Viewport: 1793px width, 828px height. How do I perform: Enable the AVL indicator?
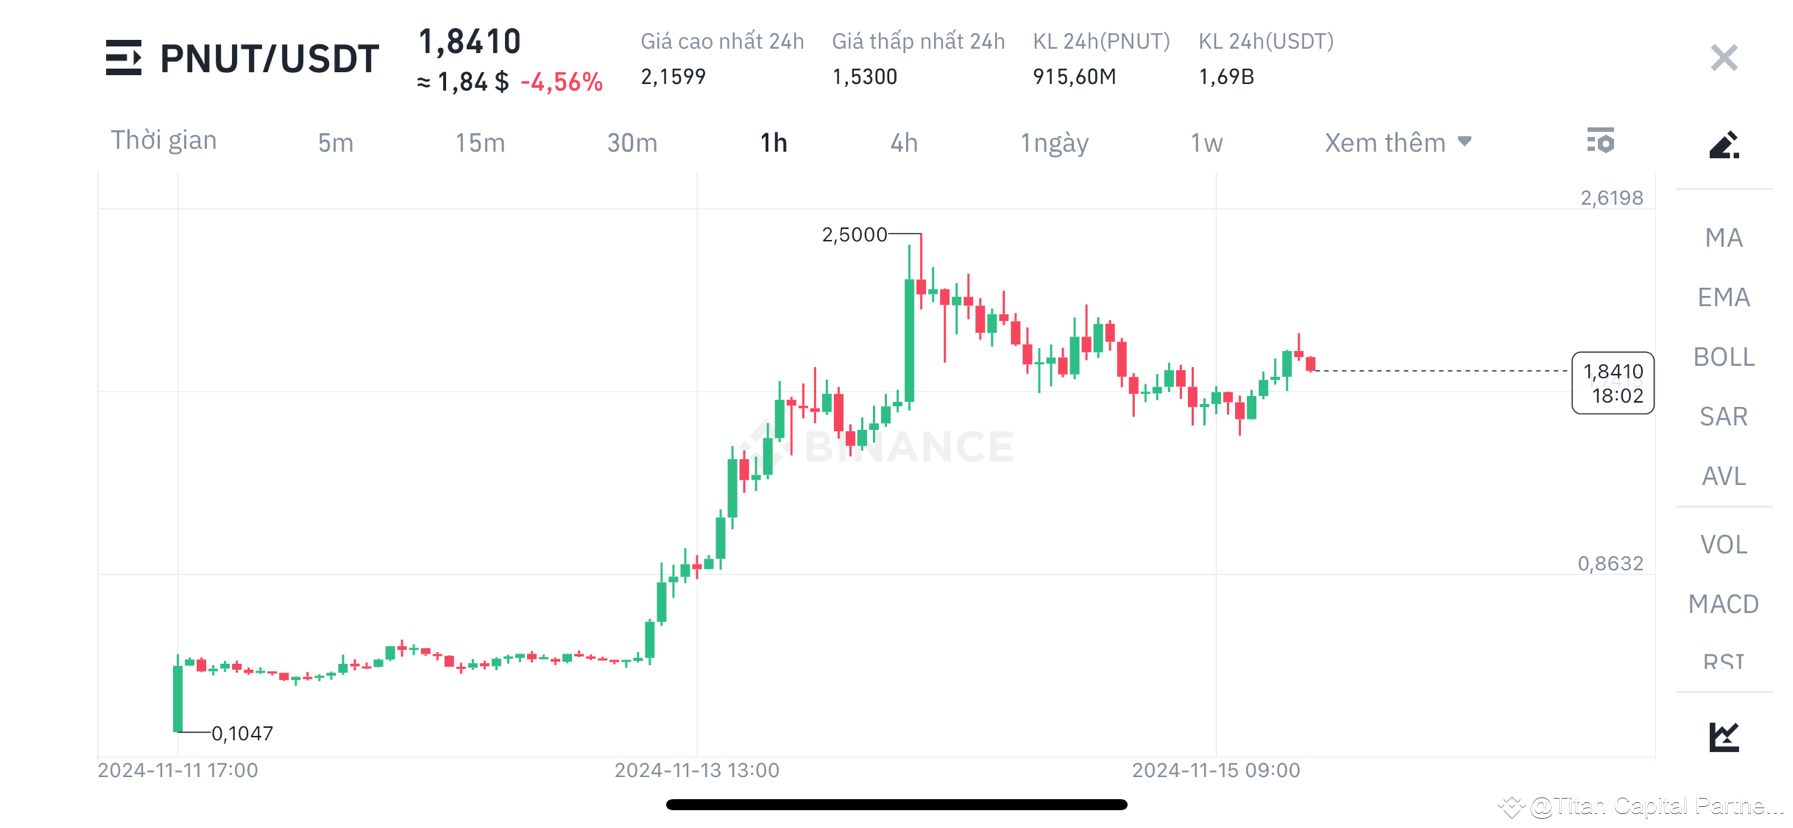pos(1722,476)
